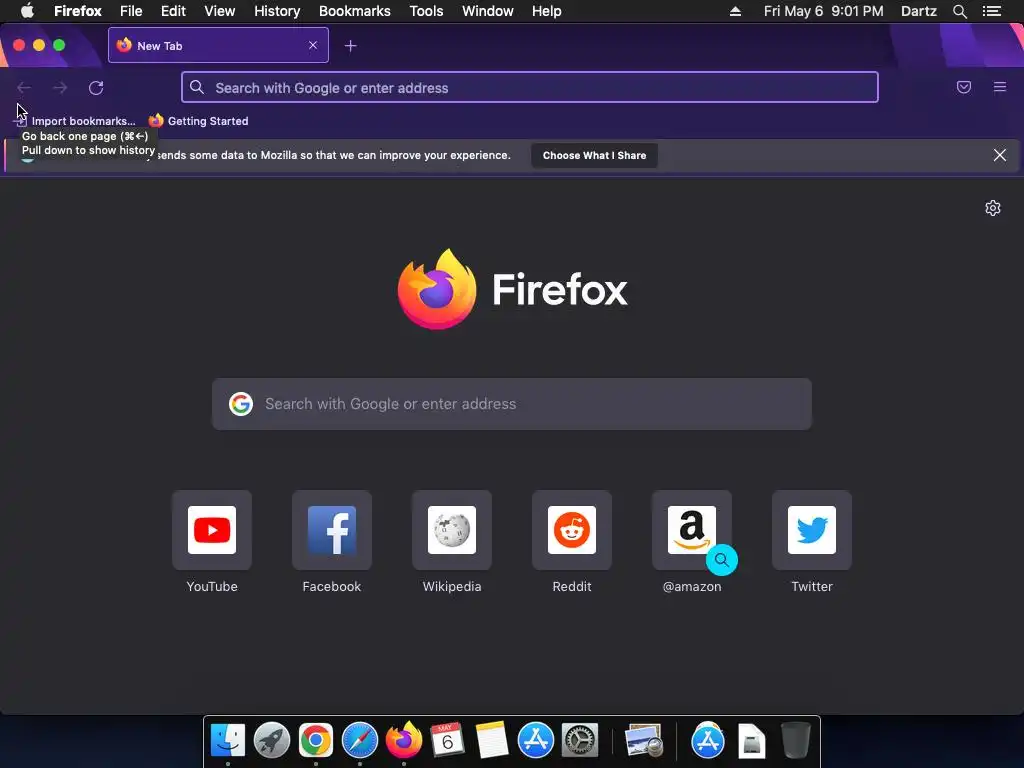Open the History menu

[x=277, y=11]
